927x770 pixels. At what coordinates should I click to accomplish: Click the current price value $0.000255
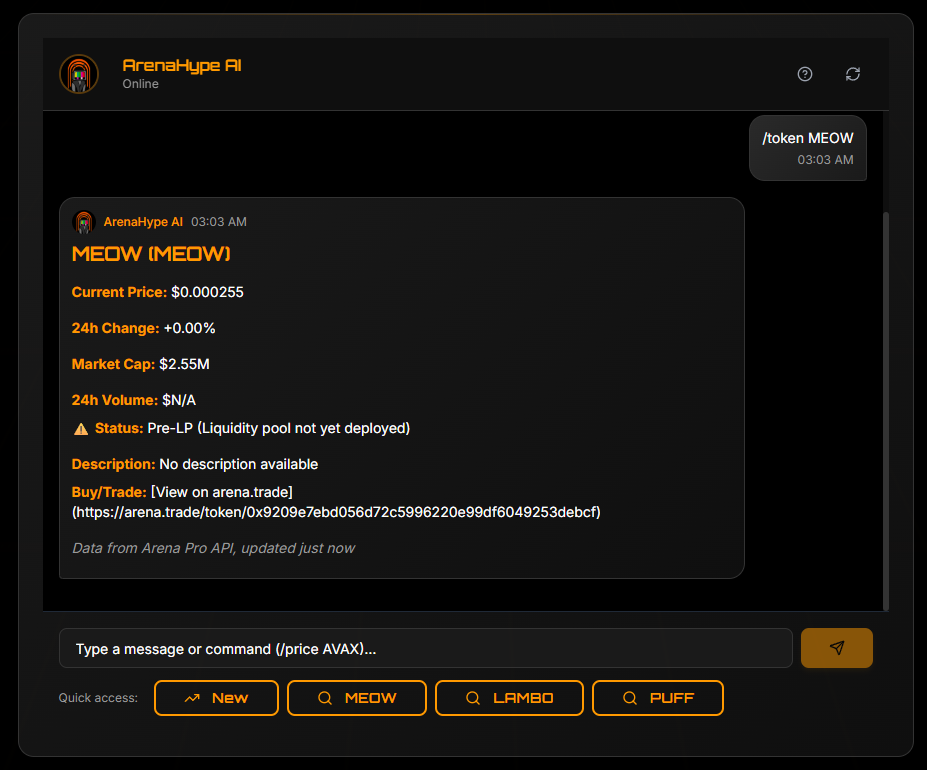[207, 292]
